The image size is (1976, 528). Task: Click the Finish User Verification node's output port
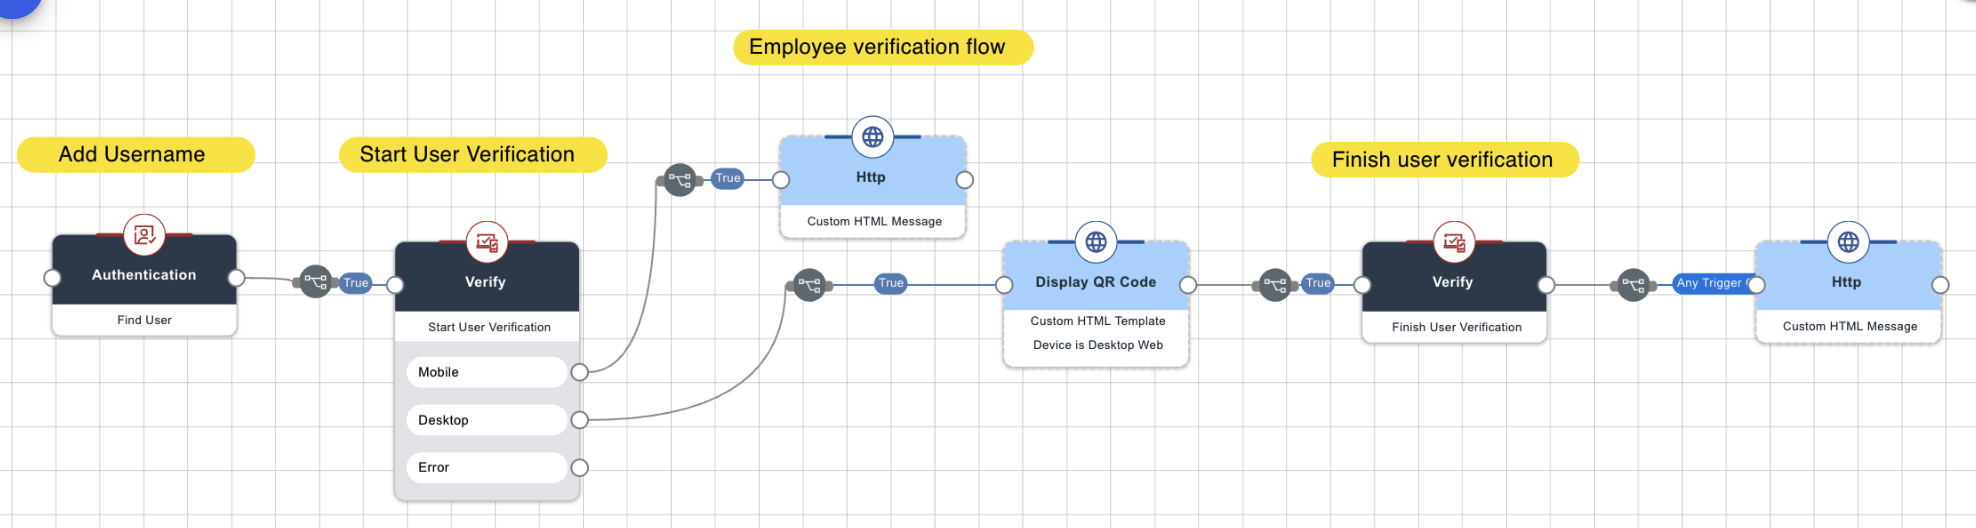click(x=1547, y=285)
